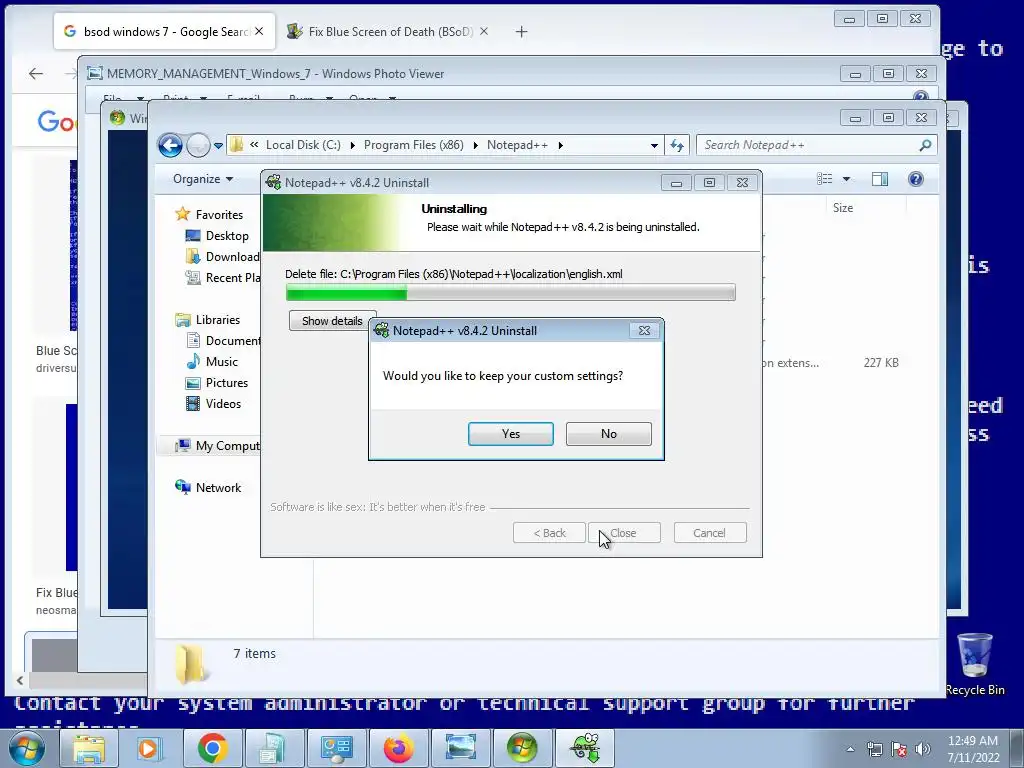Open Firefox from the taskbar

(398, 748)
